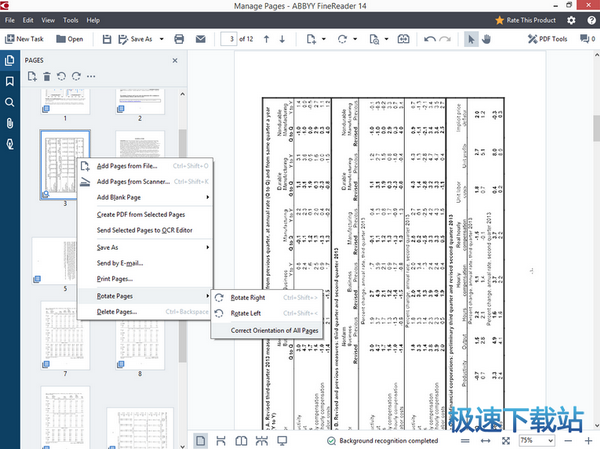Click the page number input field

(x=229, y=39)
